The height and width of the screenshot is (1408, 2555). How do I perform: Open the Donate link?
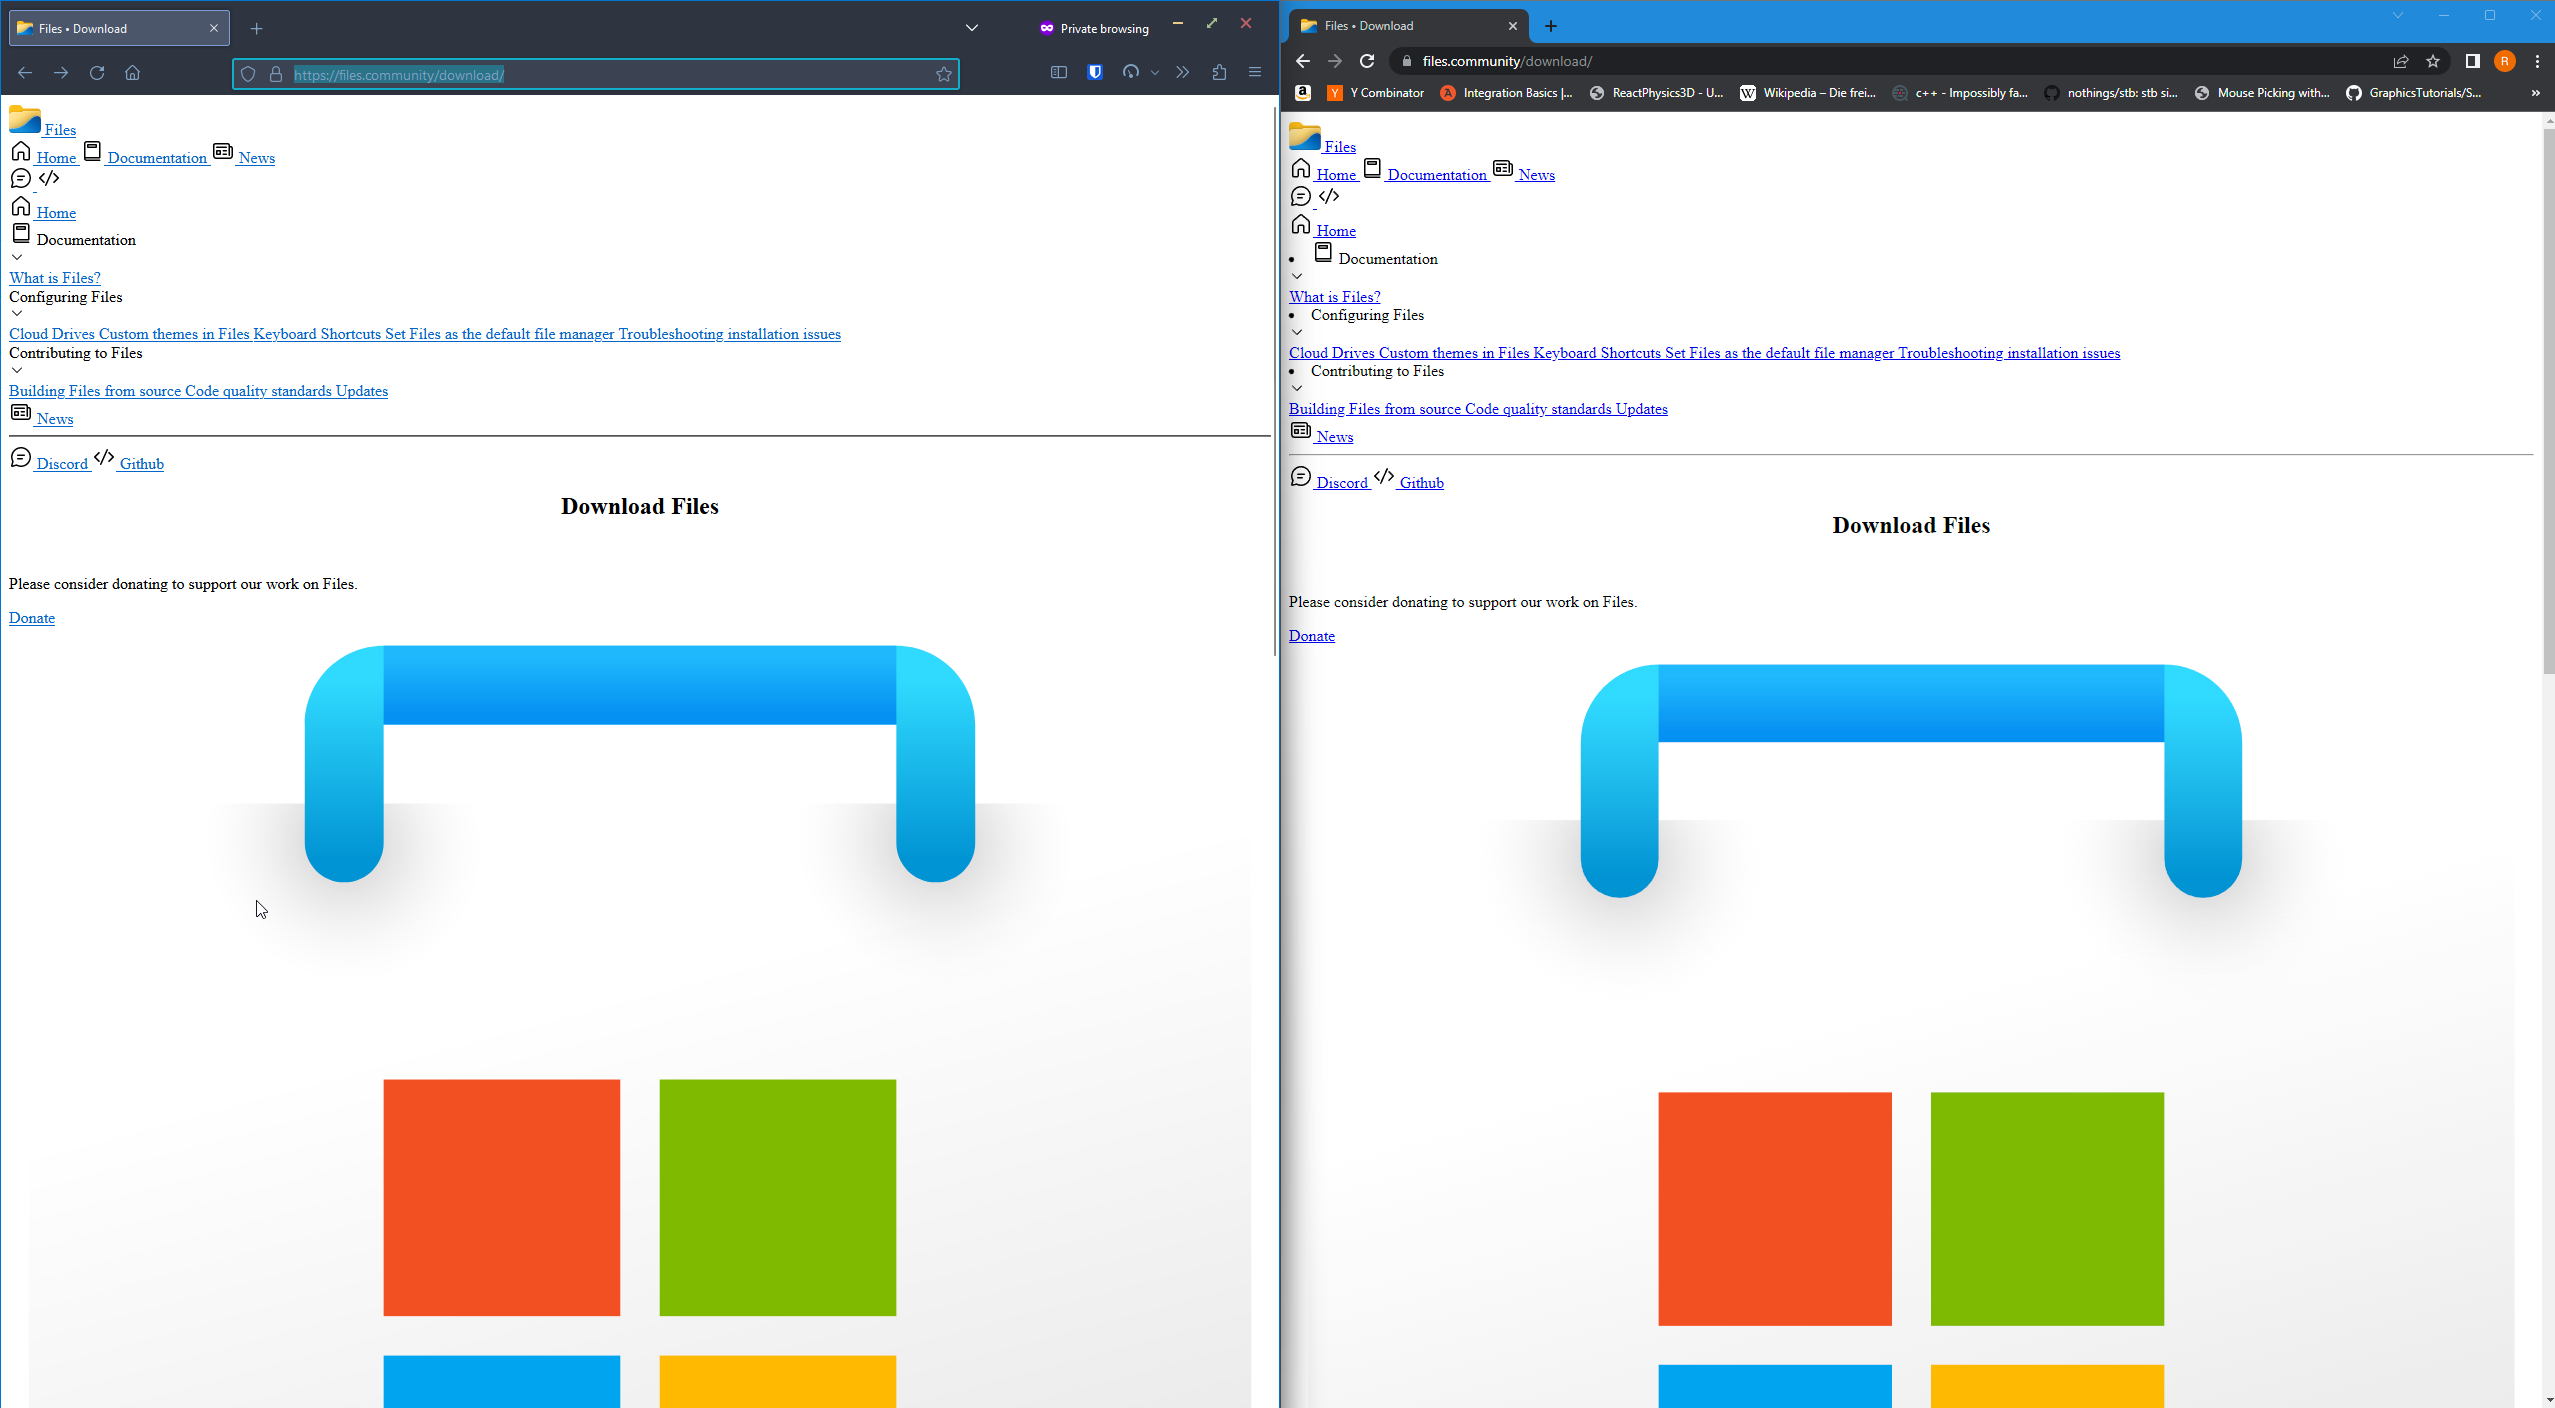pyautogui.click(x=31, y=618)
